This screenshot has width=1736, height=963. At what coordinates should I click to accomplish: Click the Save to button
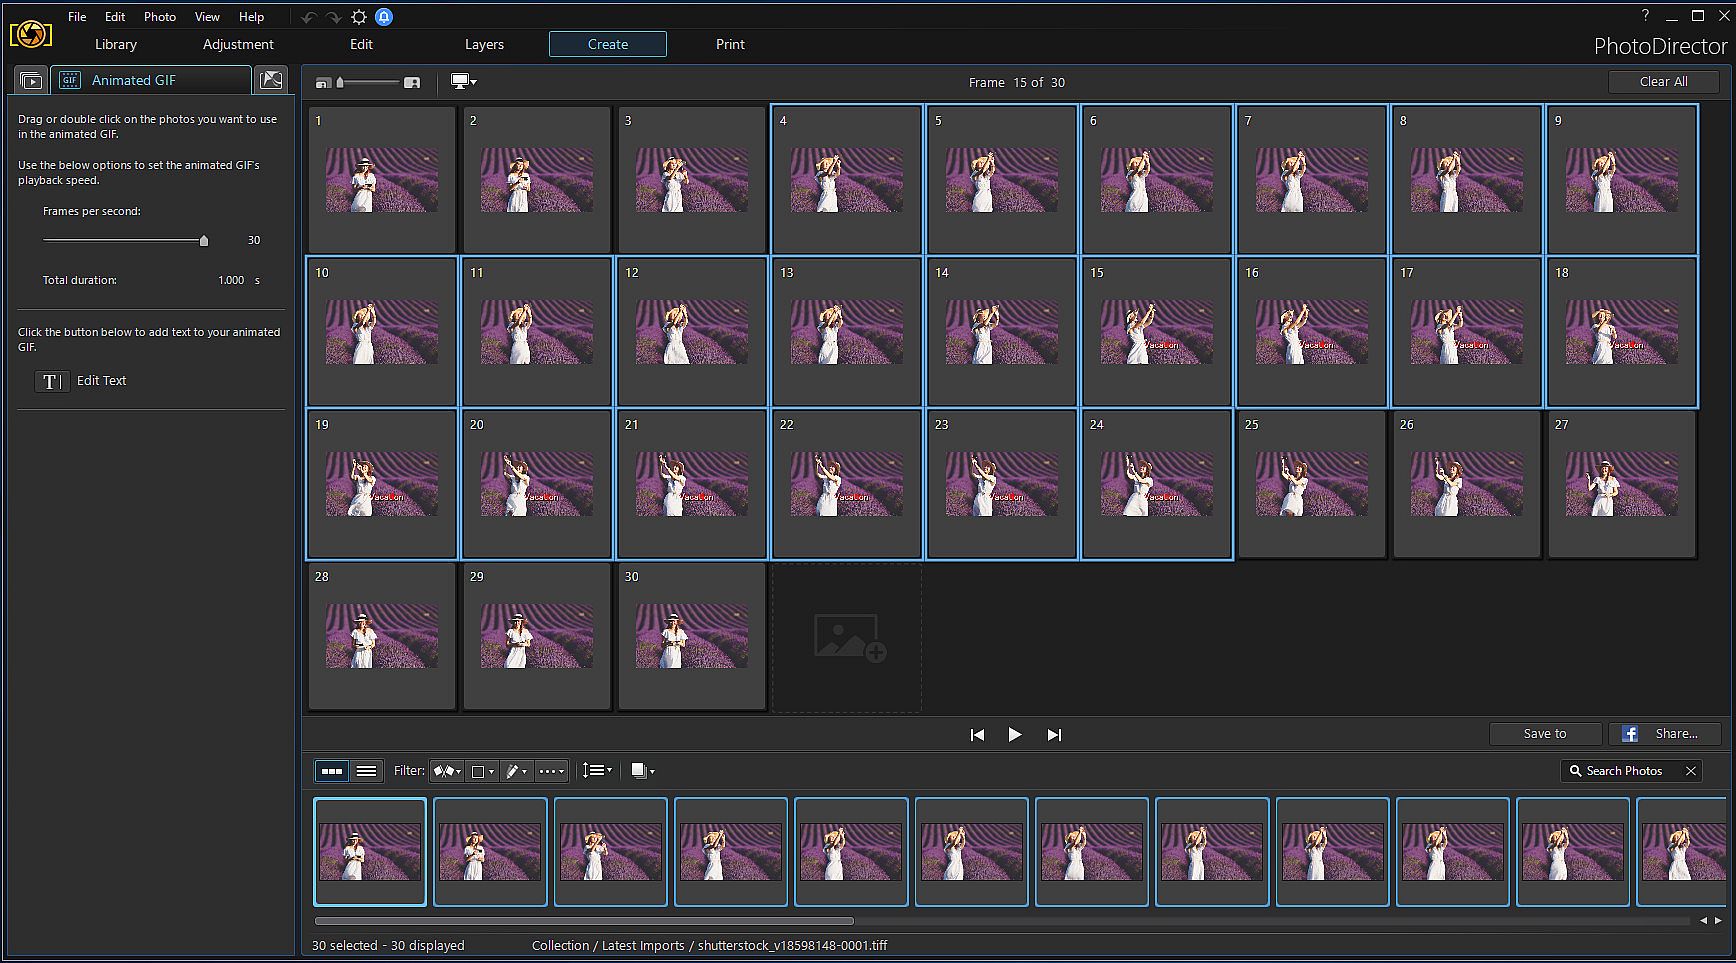[x=1545, y=734]
